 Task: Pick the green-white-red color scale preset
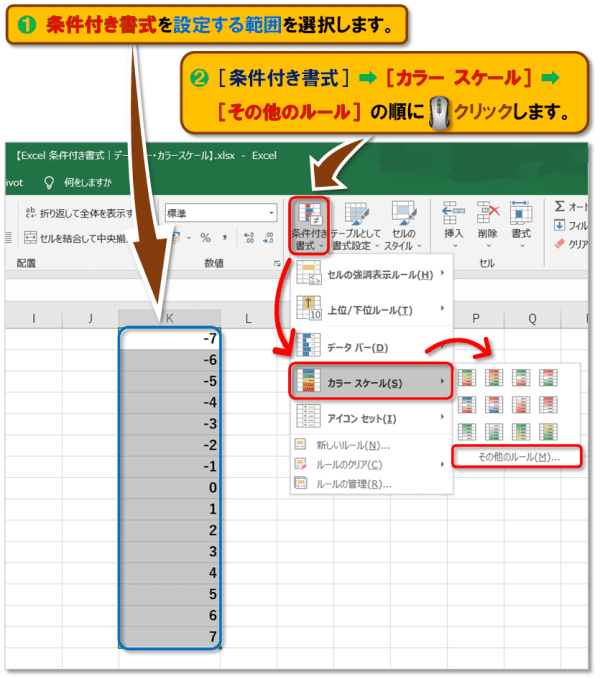[521, 378]
